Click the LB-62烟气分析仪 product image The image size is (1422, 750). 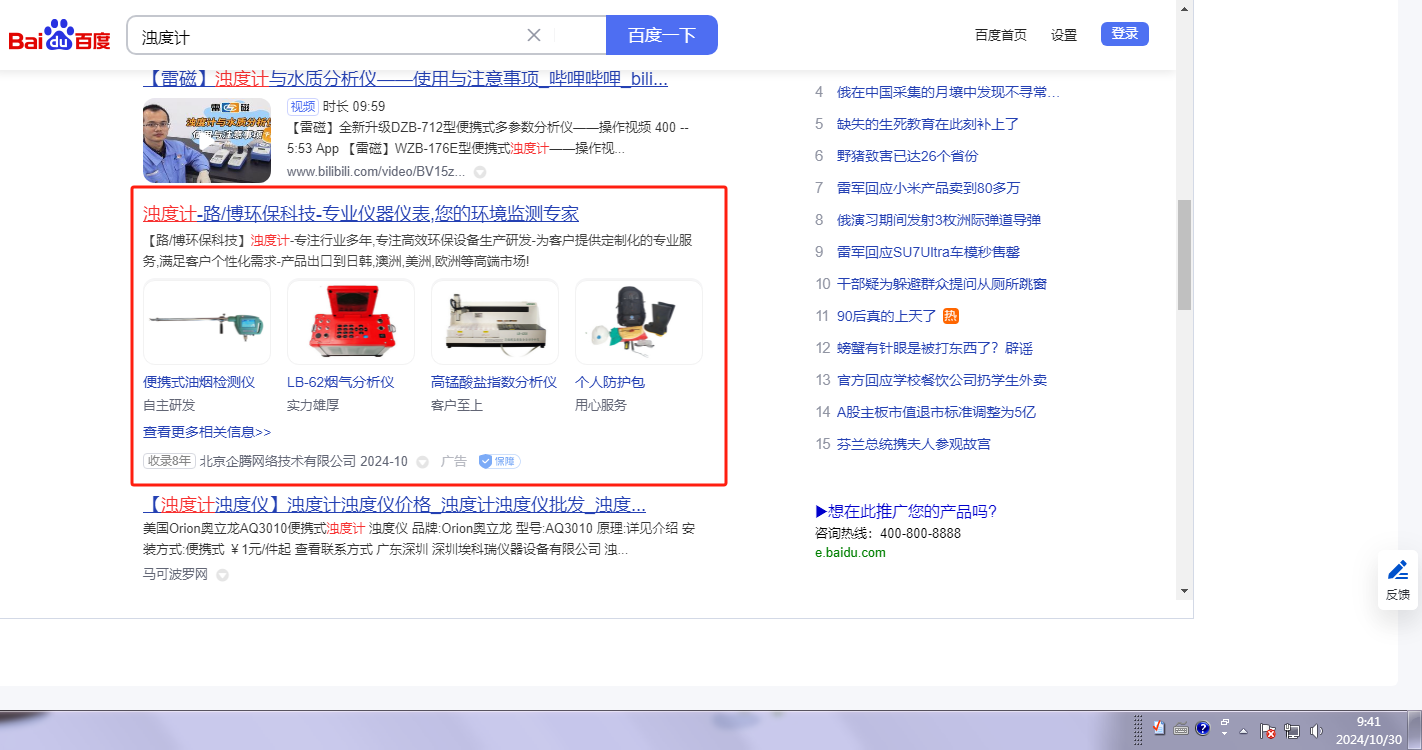(351, 322)
